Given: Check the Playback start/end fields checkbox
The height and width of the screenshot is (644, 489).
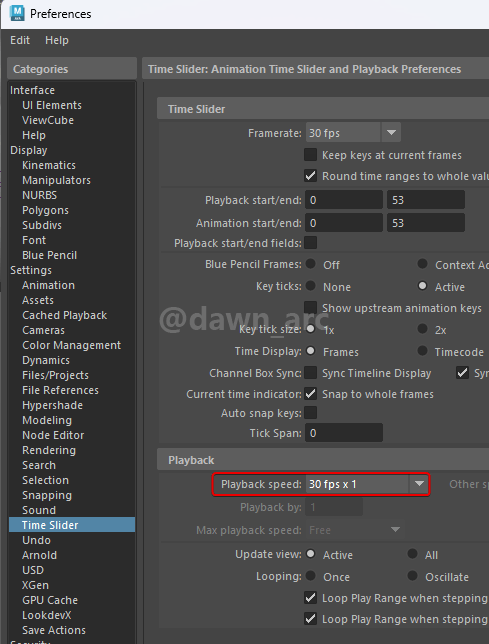Looking at the screenshot, I should (310, 243).
